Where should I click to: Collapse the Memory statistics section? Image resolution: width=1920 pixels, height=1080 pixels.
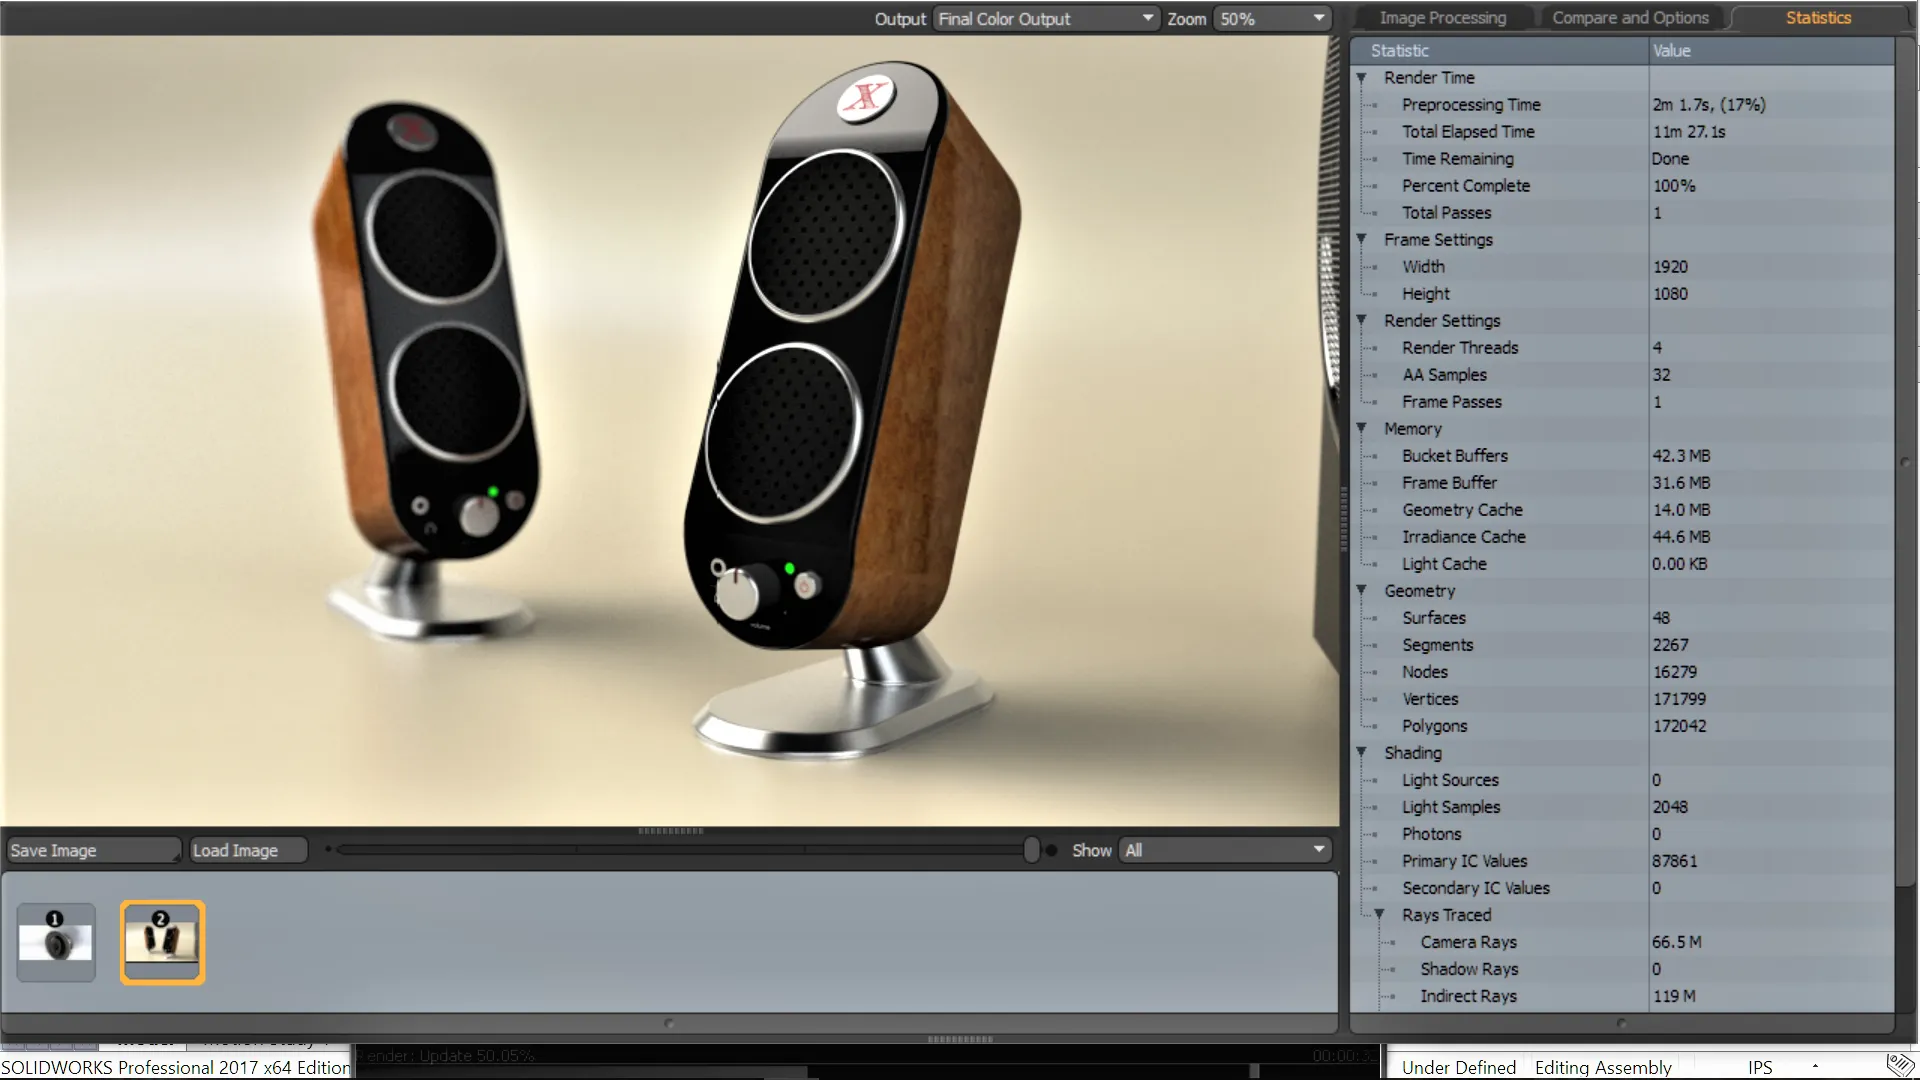pyautogui.click(x=1363, y=428)
